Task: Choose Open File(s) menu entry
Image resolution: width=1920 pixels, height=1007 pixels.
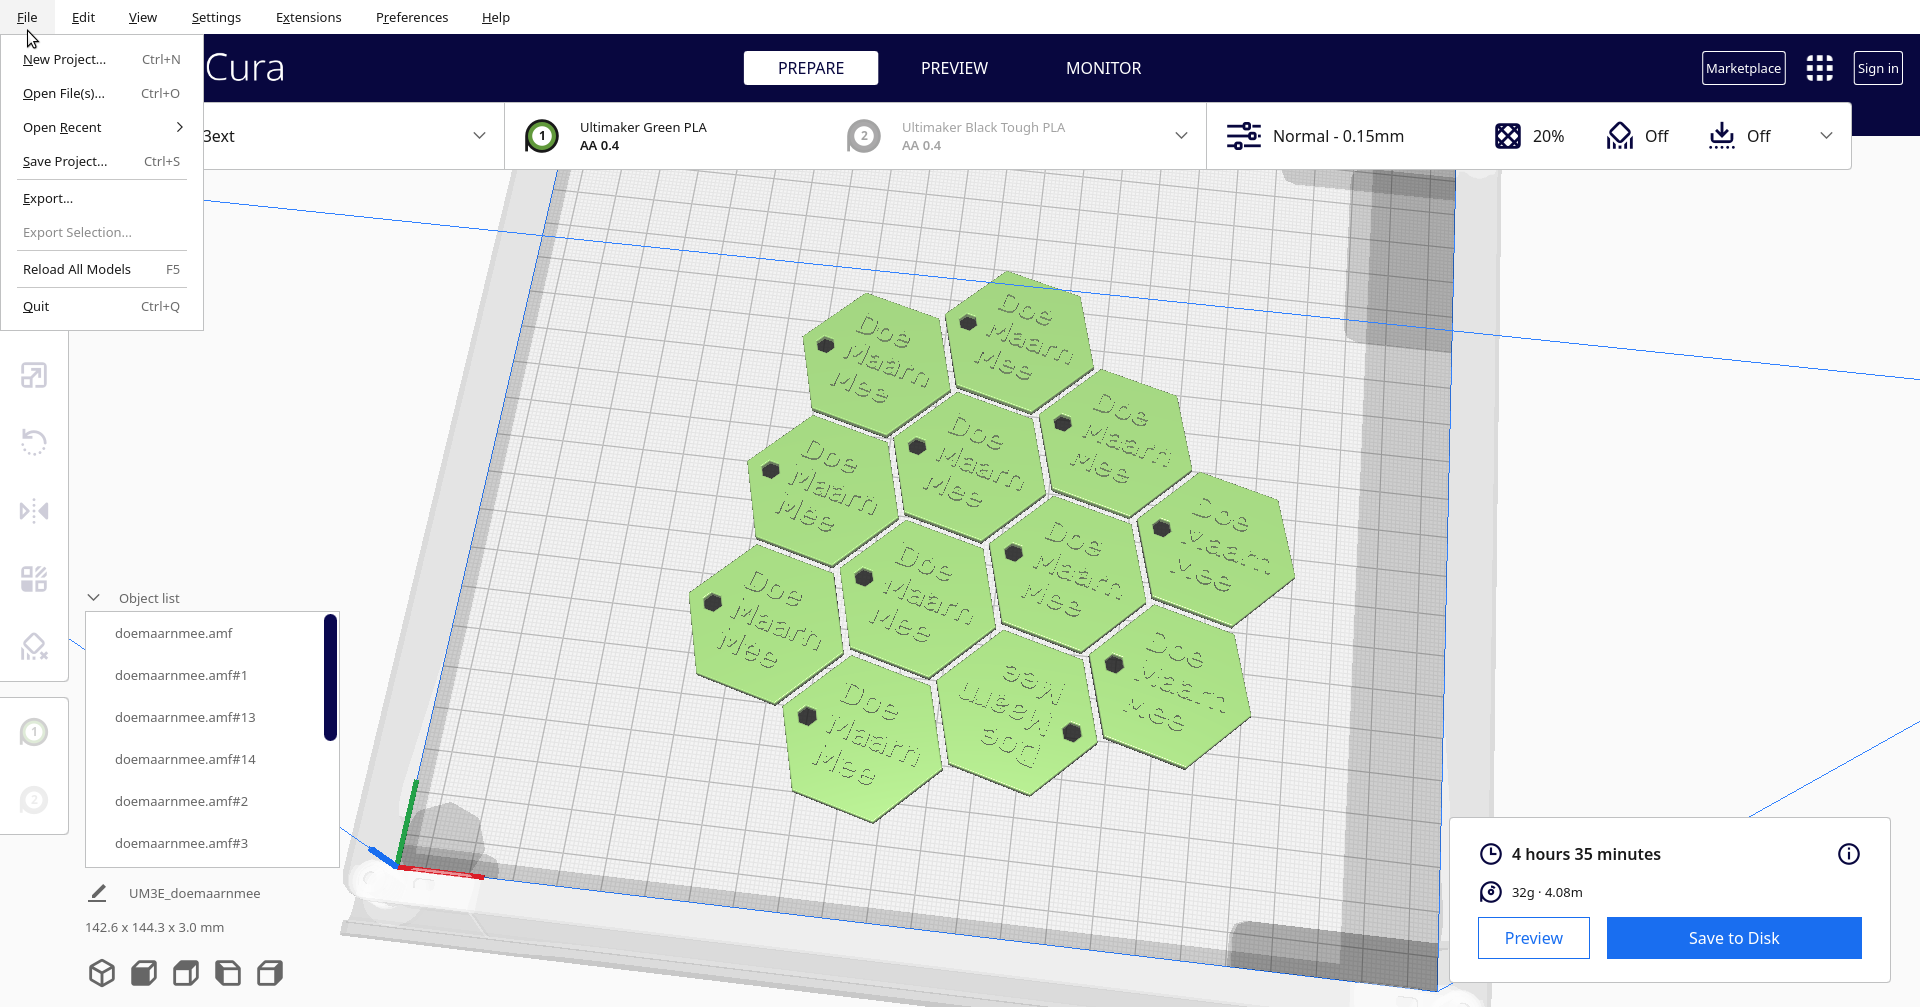Action: pyautogui.click(x=102, y=93)
